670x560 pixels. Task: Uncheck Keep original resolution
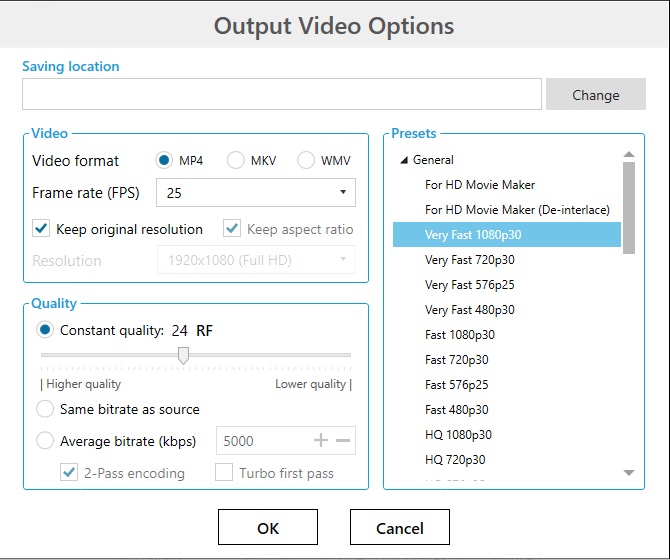tap(41, 229)
